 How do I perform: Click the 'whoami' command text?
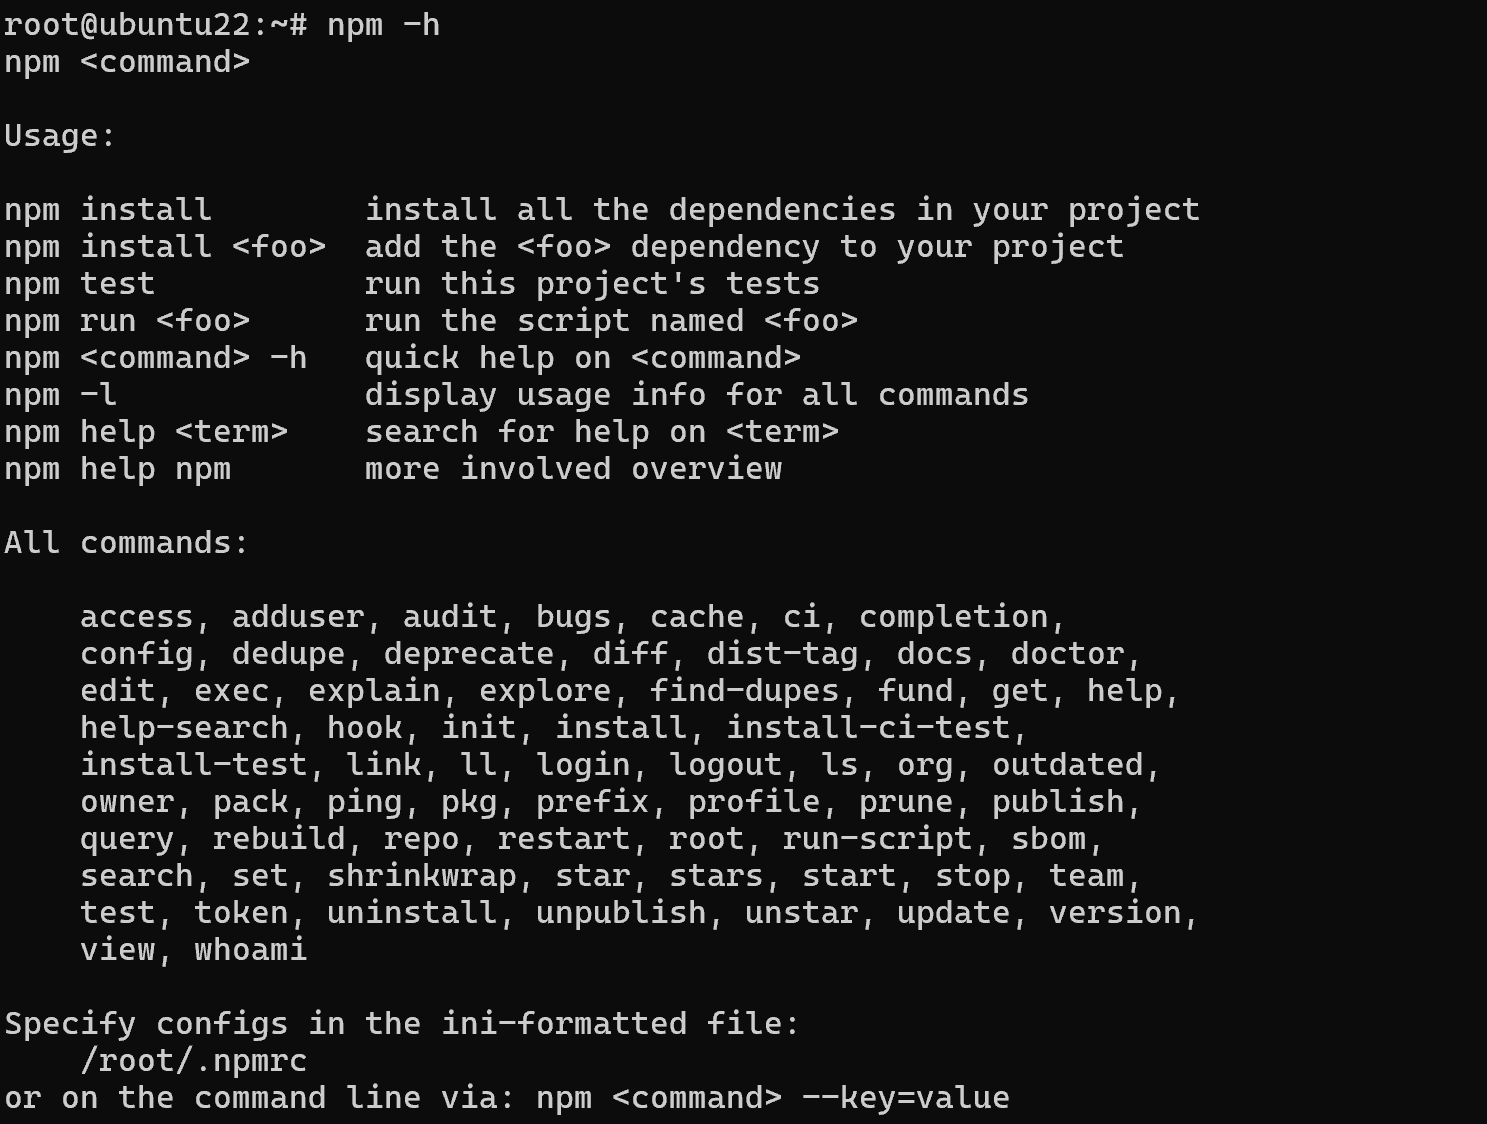[251, 950]
